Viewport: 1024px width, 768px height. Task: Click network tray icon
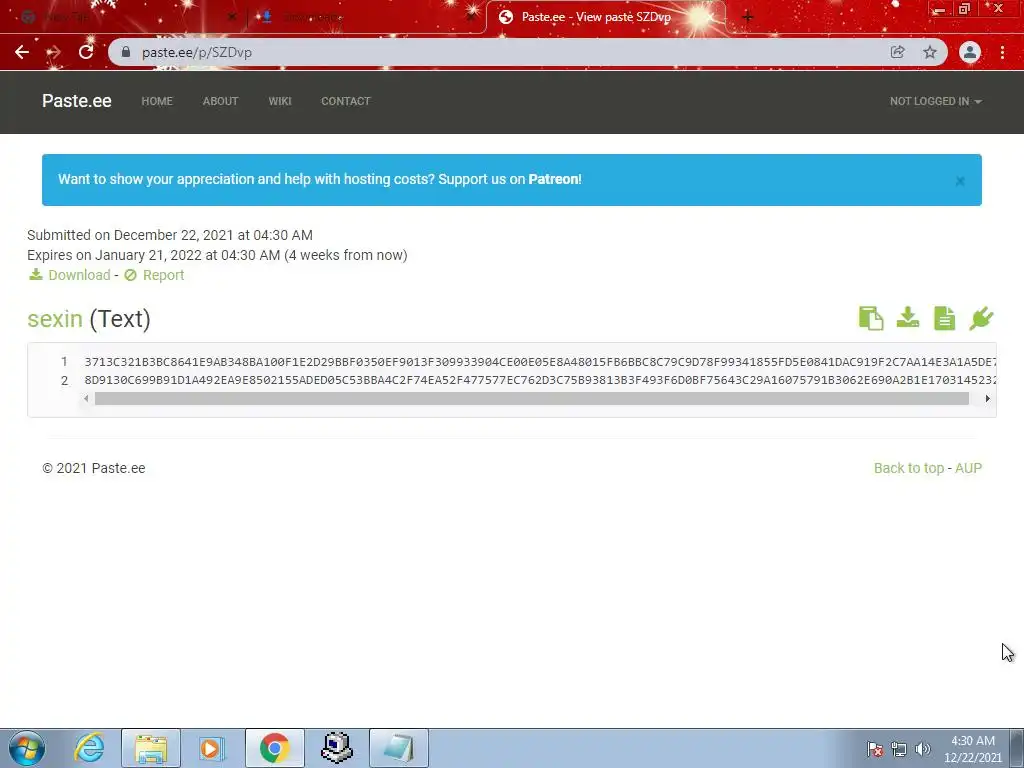coord(899,750)
